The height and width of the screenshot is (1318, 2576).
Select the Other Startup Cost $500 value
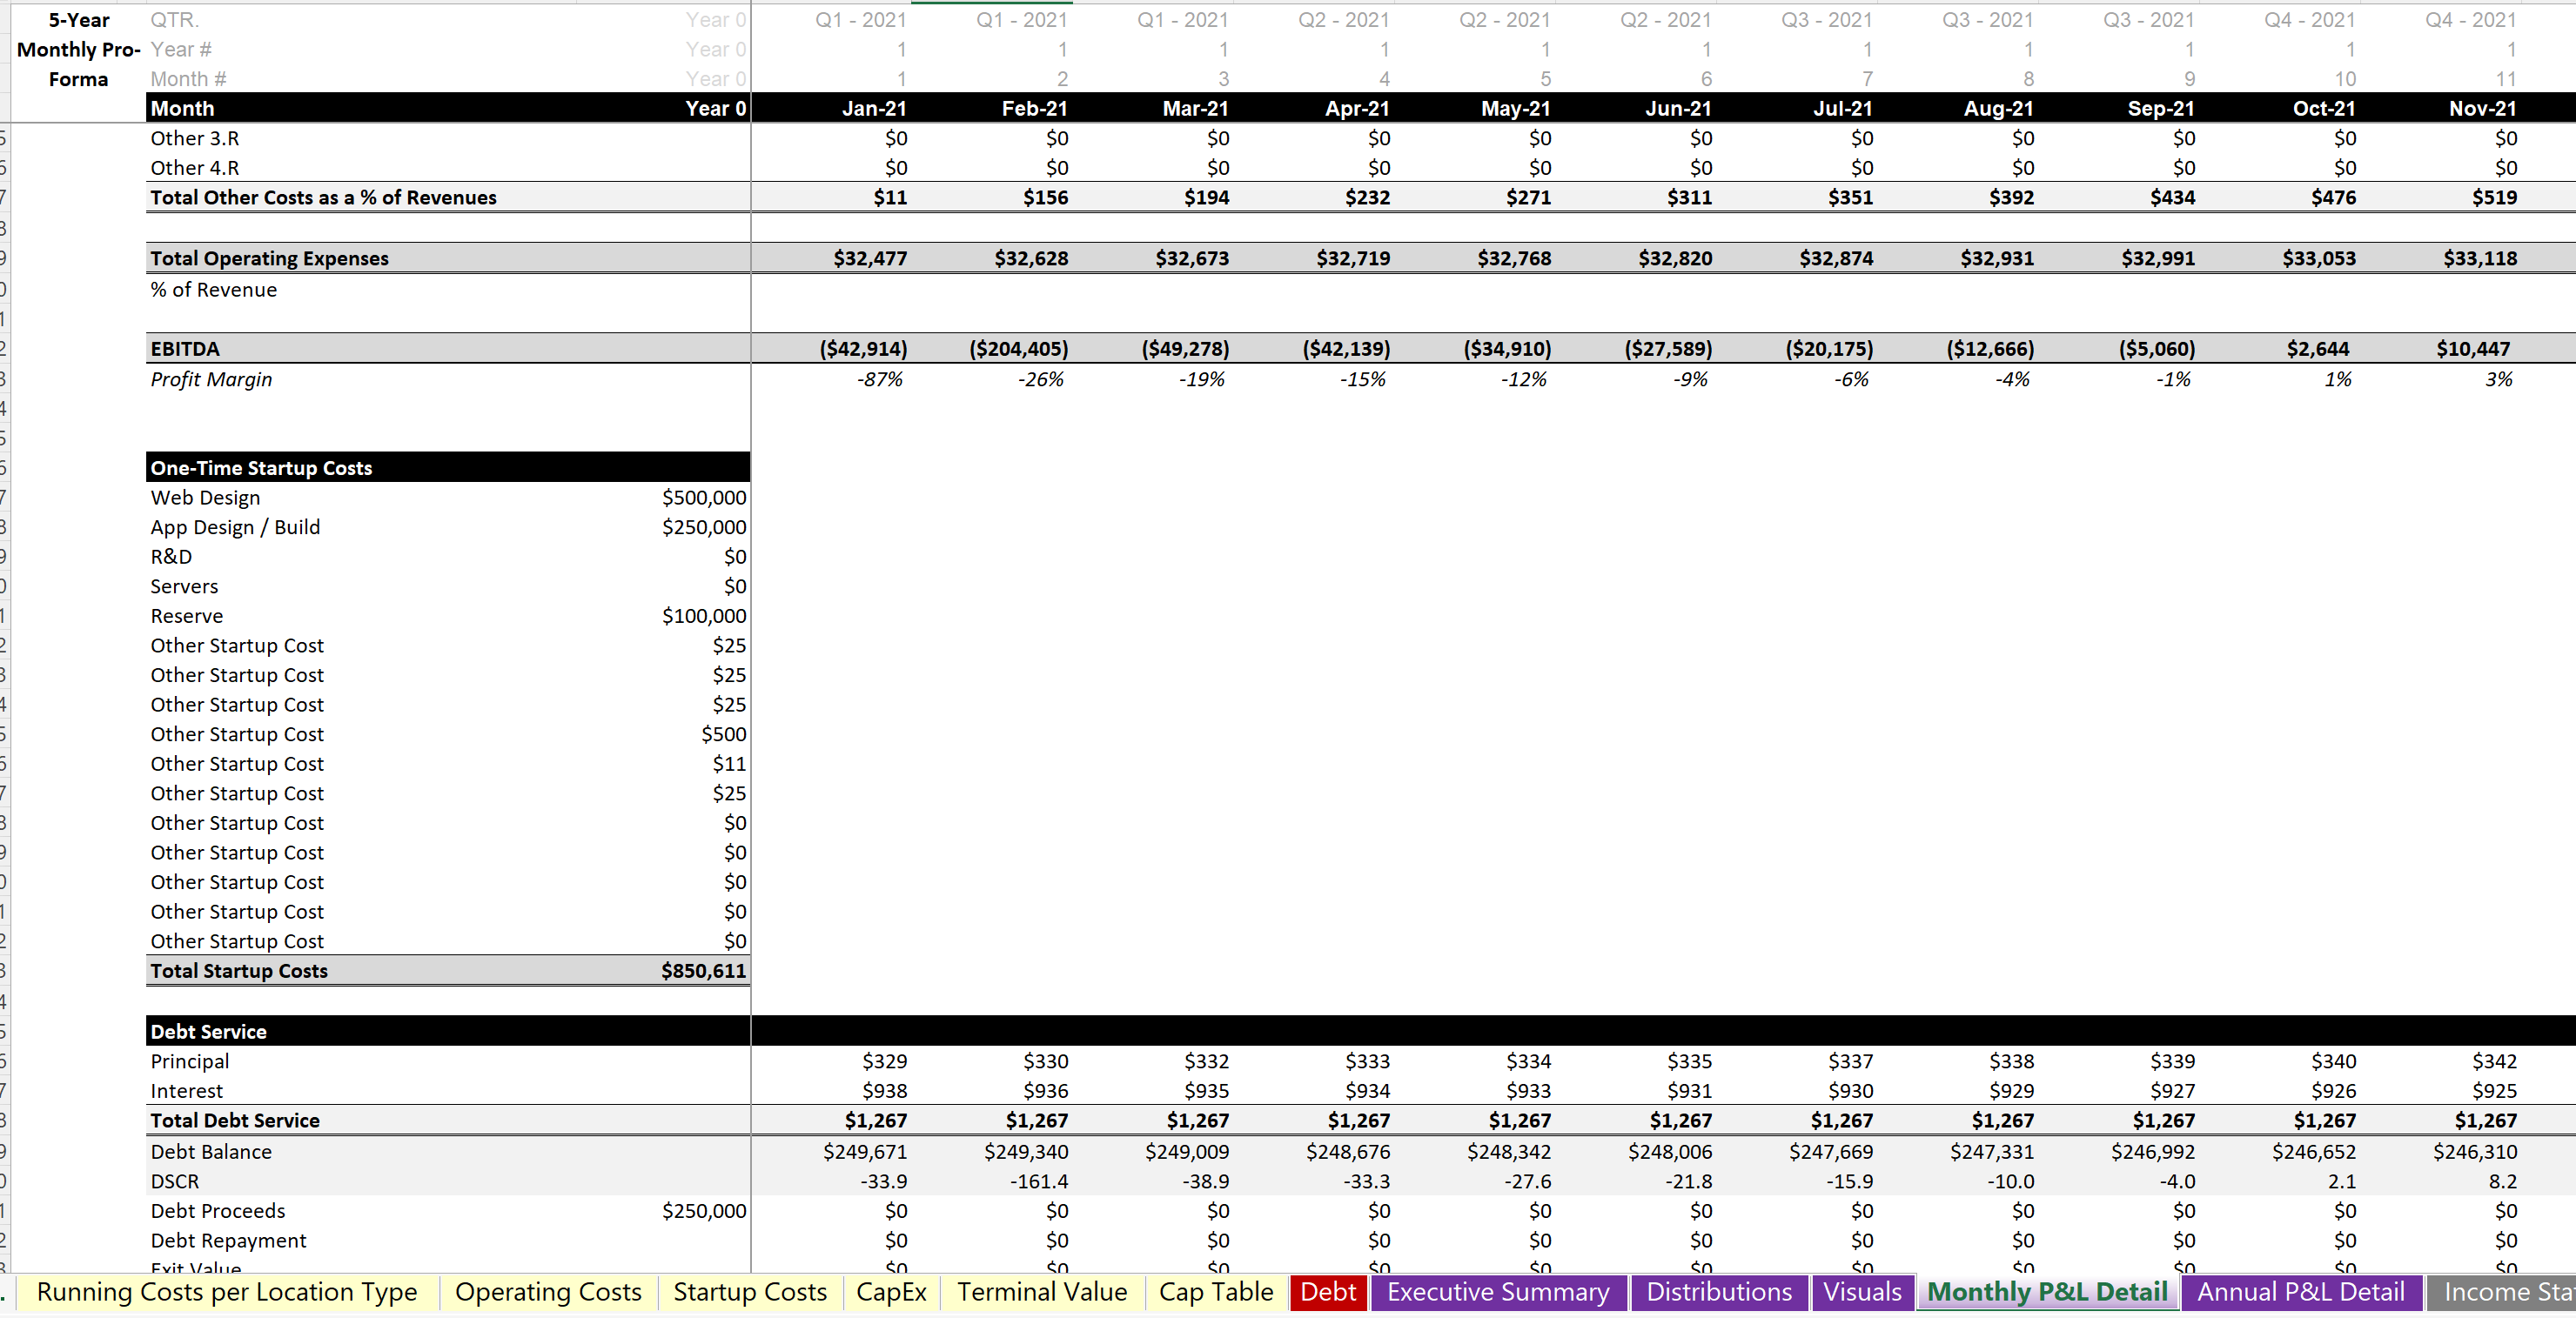[x=723, y=734]
